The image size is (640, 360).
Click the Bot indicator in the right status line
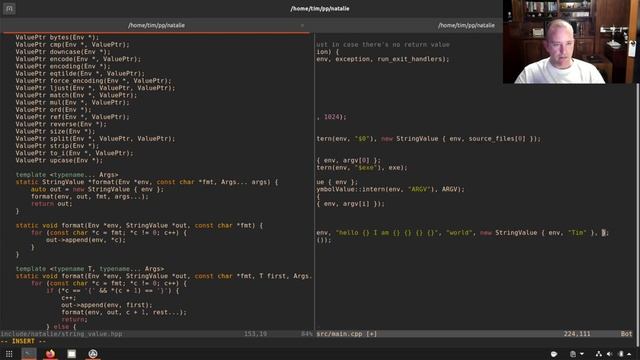pyautogui.click(x=626, y=333)
